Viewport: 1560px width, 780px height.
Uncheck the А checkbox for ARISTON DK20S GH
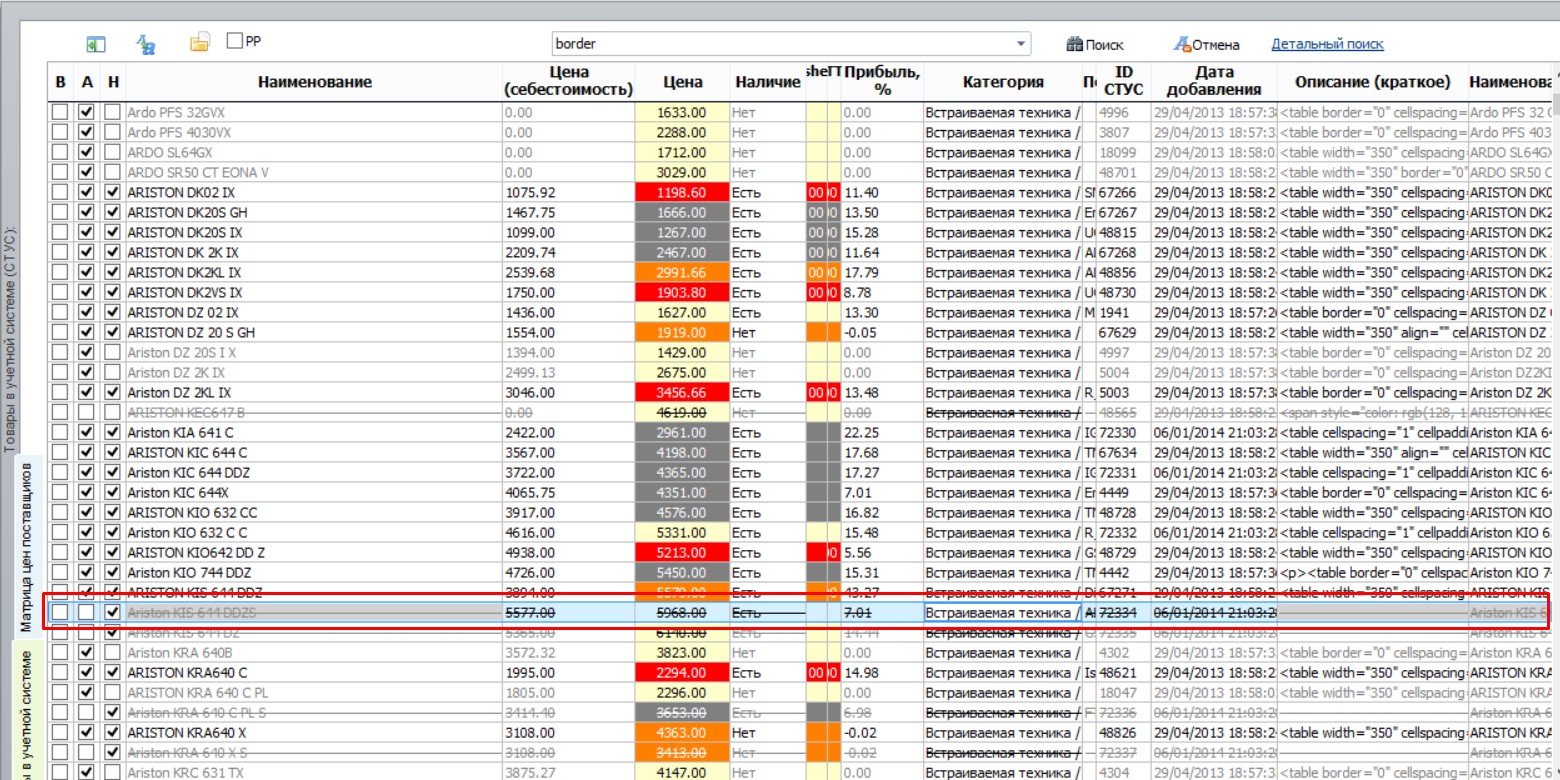coord(87,213)
